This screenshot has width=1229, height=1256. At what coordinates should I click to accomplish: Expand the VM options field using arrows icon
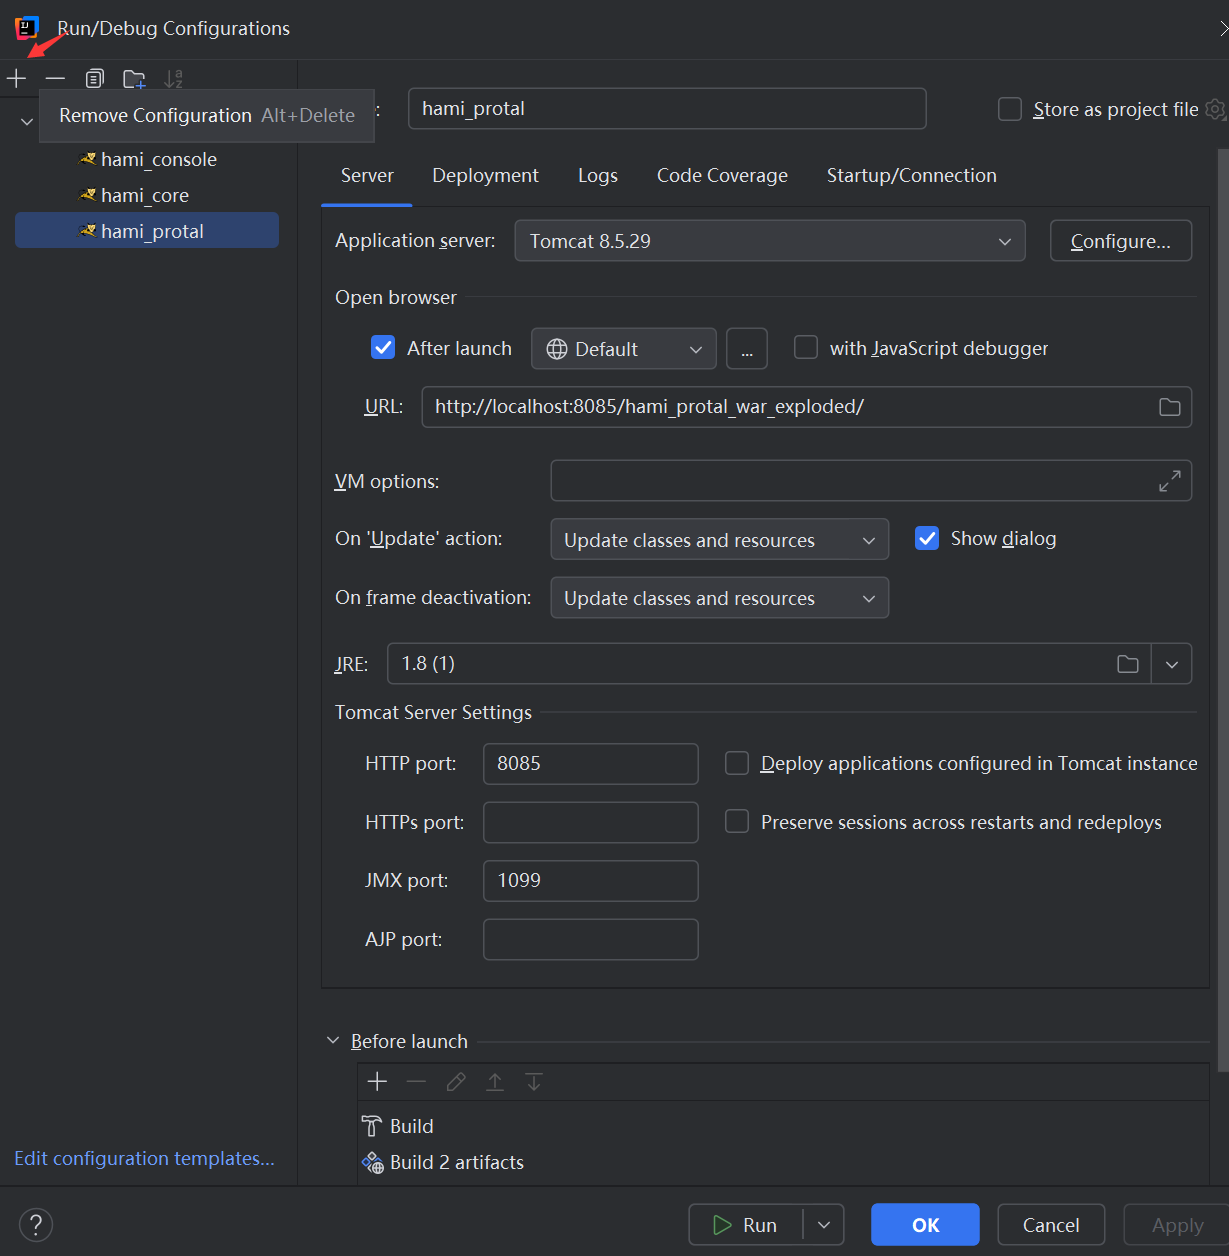click(x=1169, y=481)
